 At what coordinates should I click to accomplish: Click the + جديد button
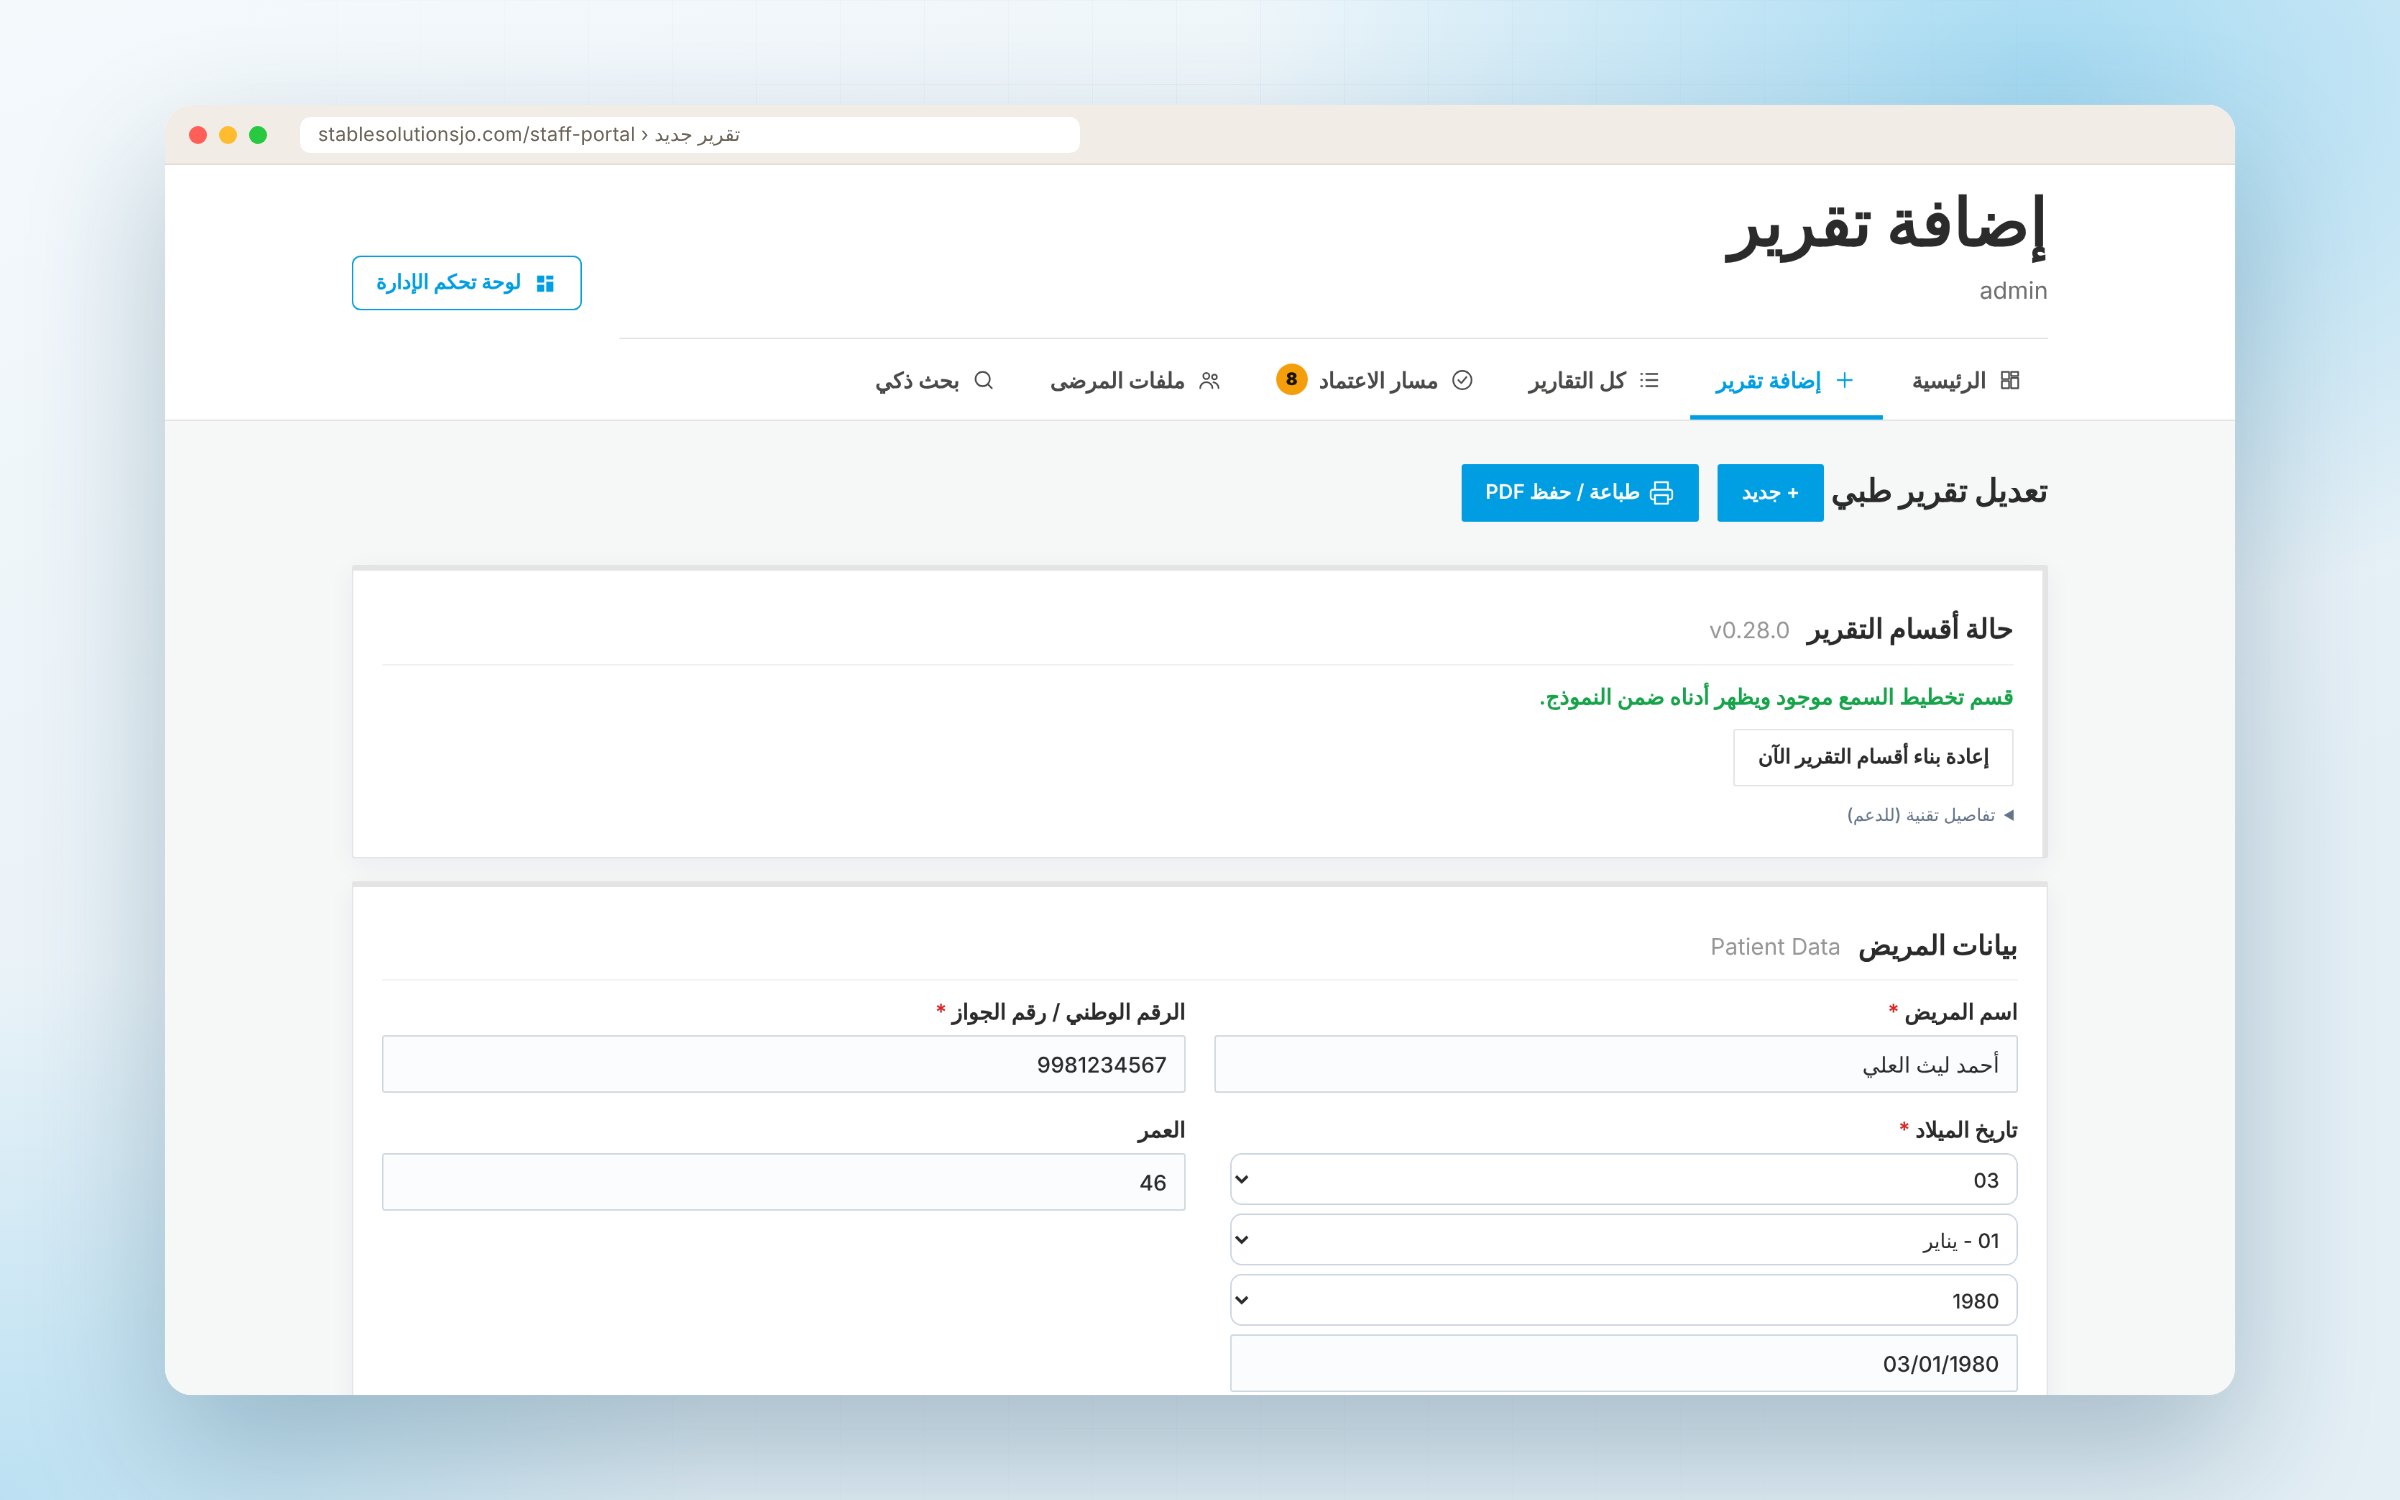[x=1770, y=493]
